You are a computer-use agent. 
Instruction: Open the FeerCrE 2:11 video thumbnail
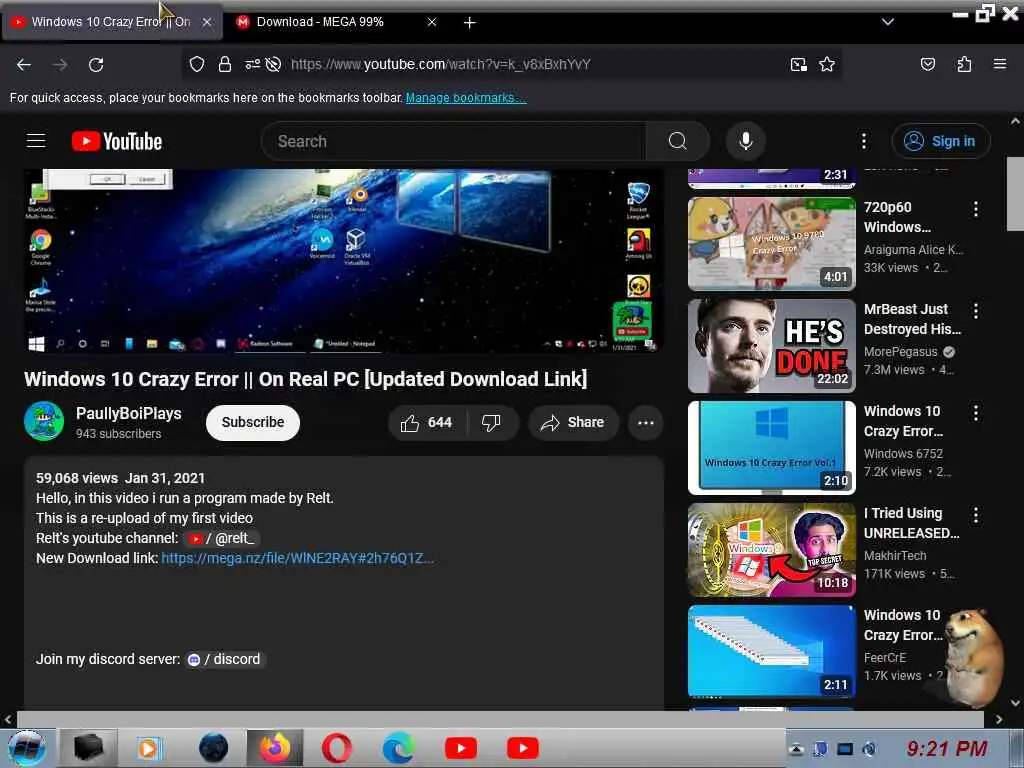(x=771, y=651)
